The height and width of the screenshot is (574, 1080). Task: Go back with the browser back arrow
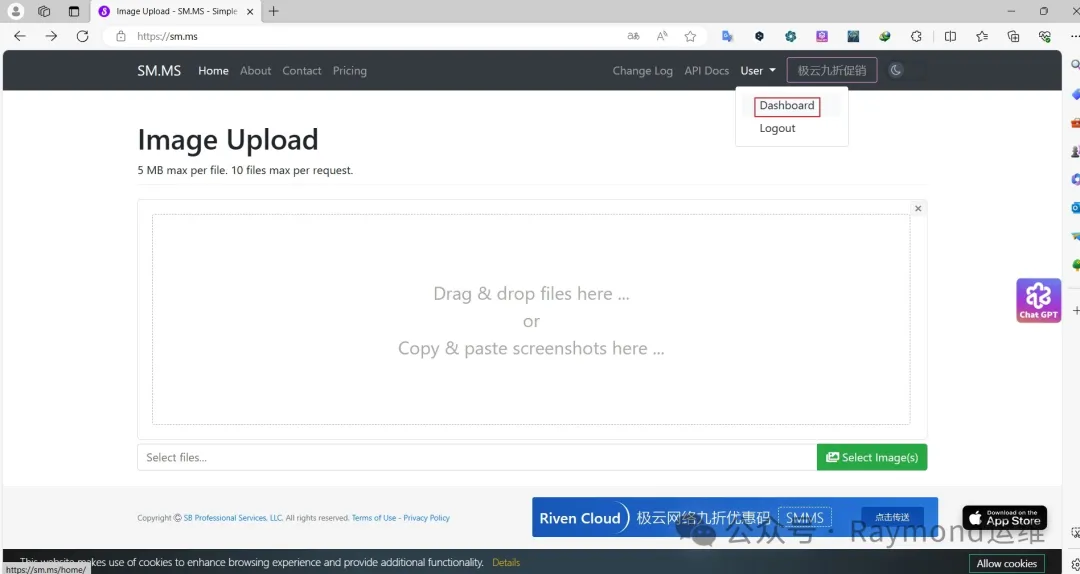click(20, 36)
